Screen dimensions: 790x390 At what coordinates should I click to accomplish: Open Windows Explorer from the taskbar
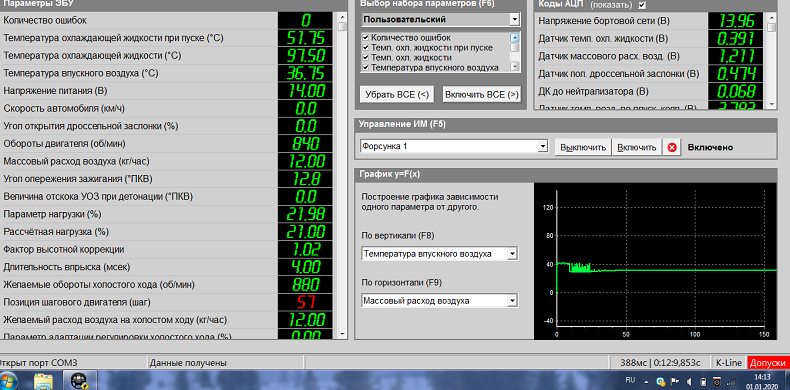click(43, 380)
